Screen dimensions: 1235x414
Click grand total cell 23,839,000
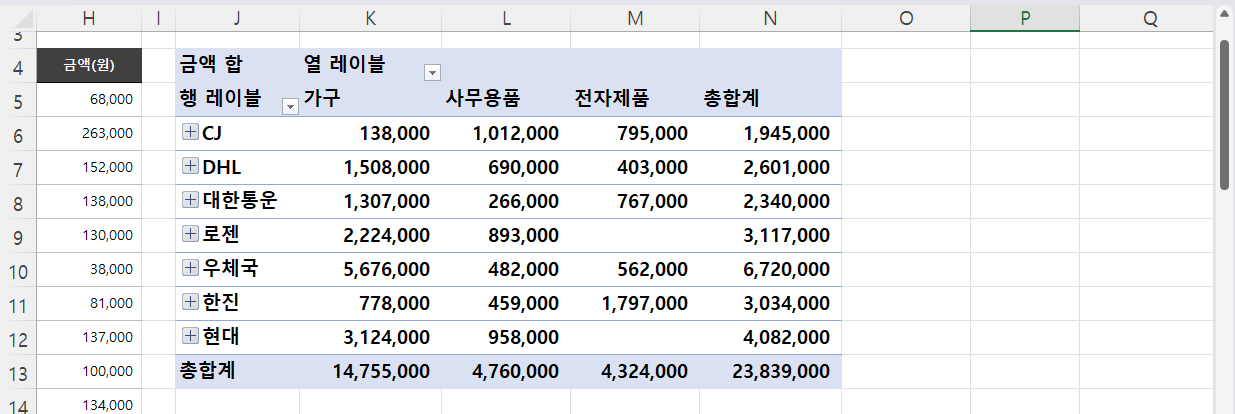770,371
